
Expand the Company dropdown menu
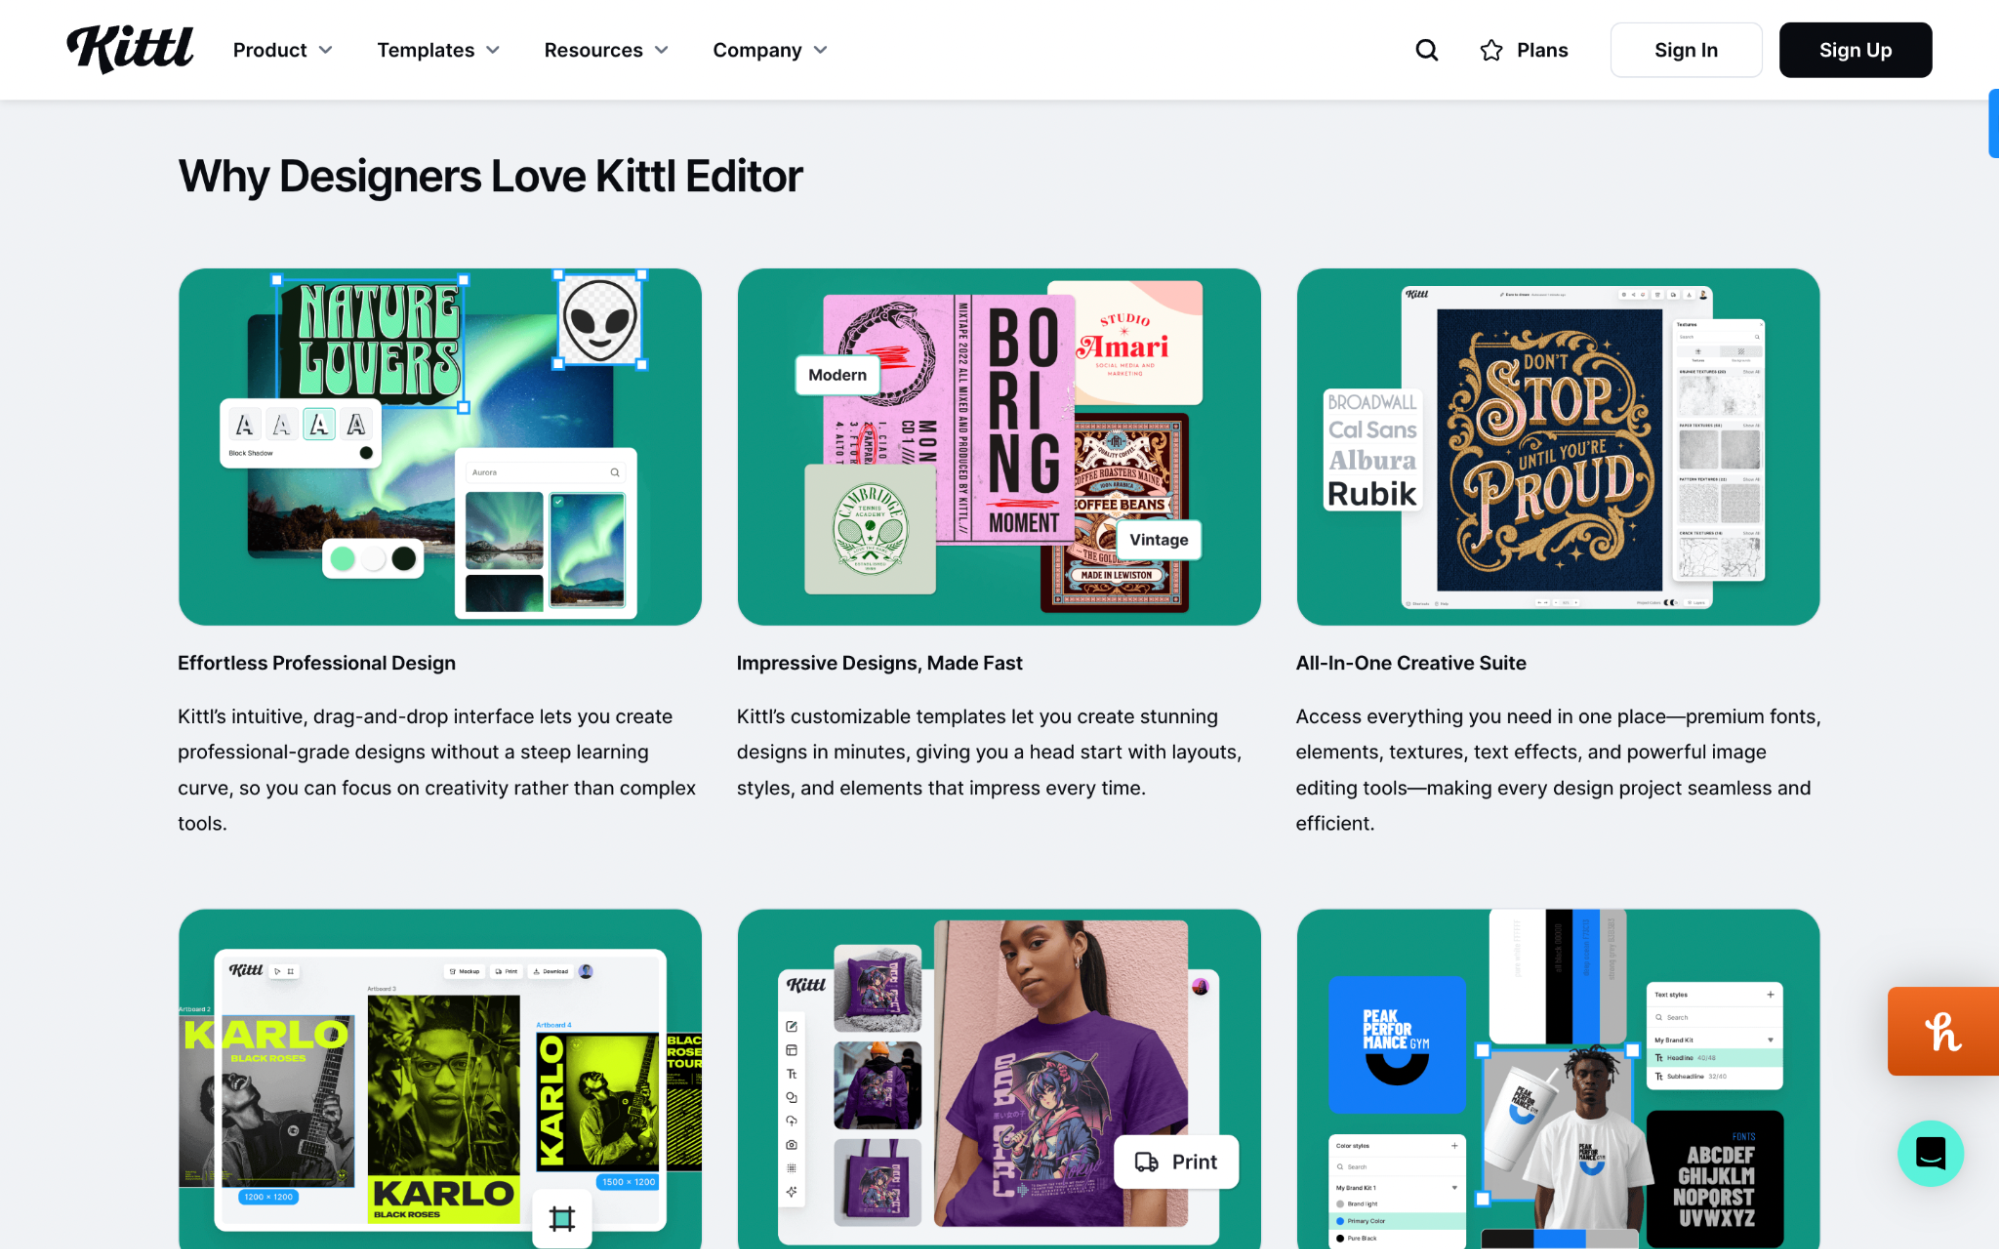pos(770,50)
